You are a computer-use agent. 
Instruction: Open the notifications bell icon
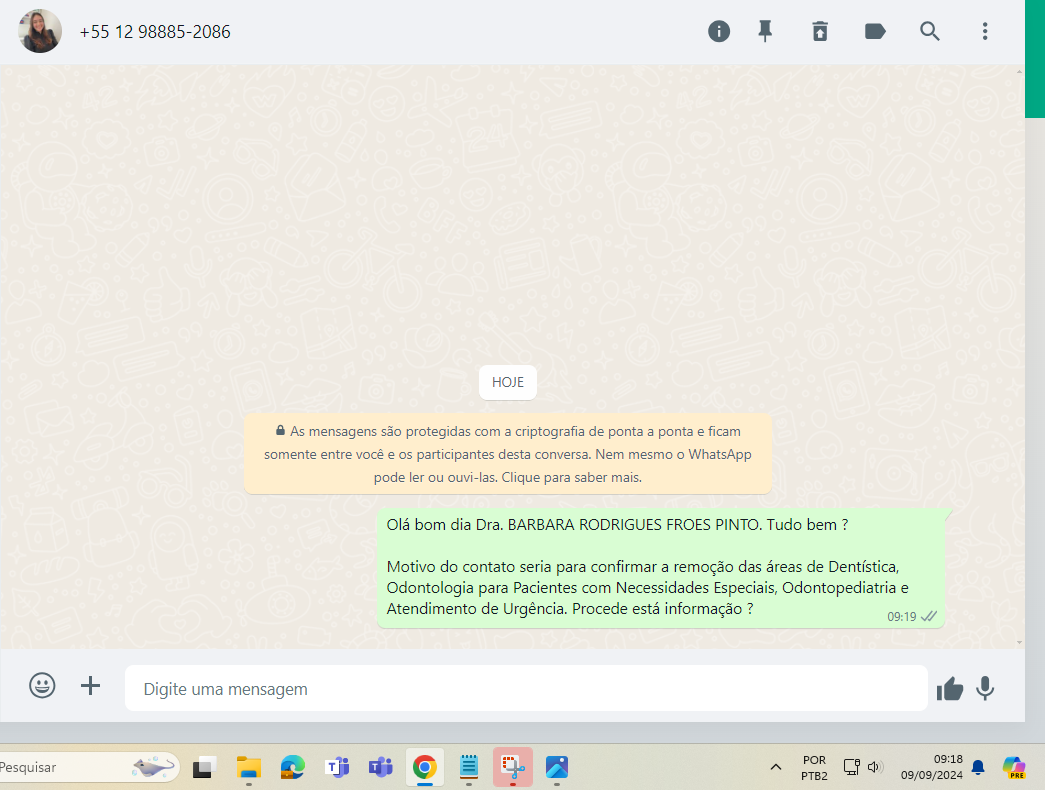pos(978,767)
